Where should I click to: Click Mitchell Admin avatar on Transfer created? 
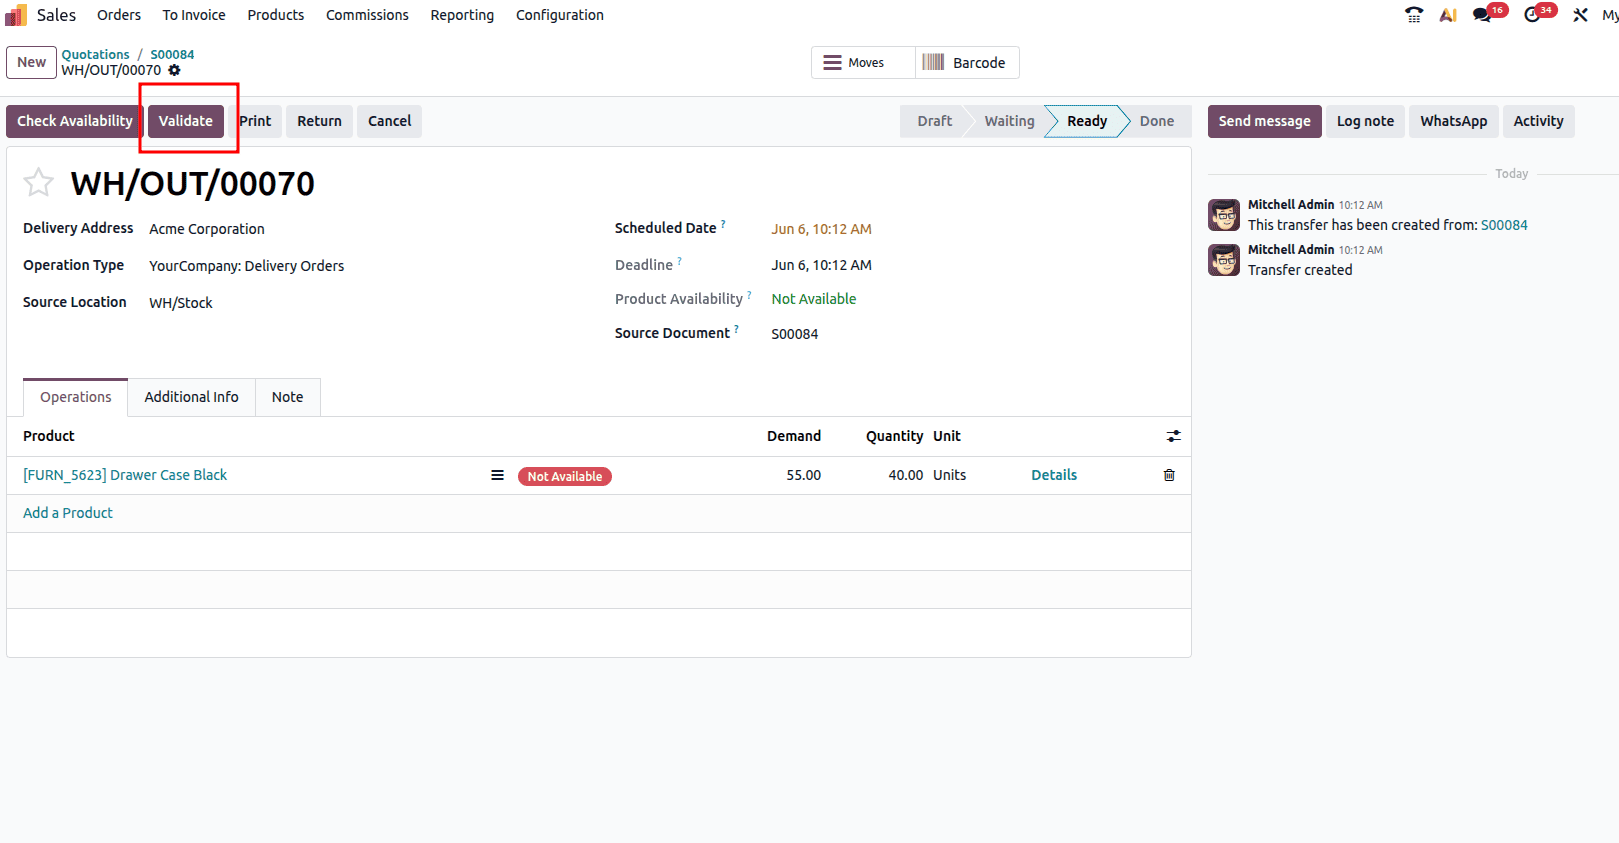[x=1224, y=260]
